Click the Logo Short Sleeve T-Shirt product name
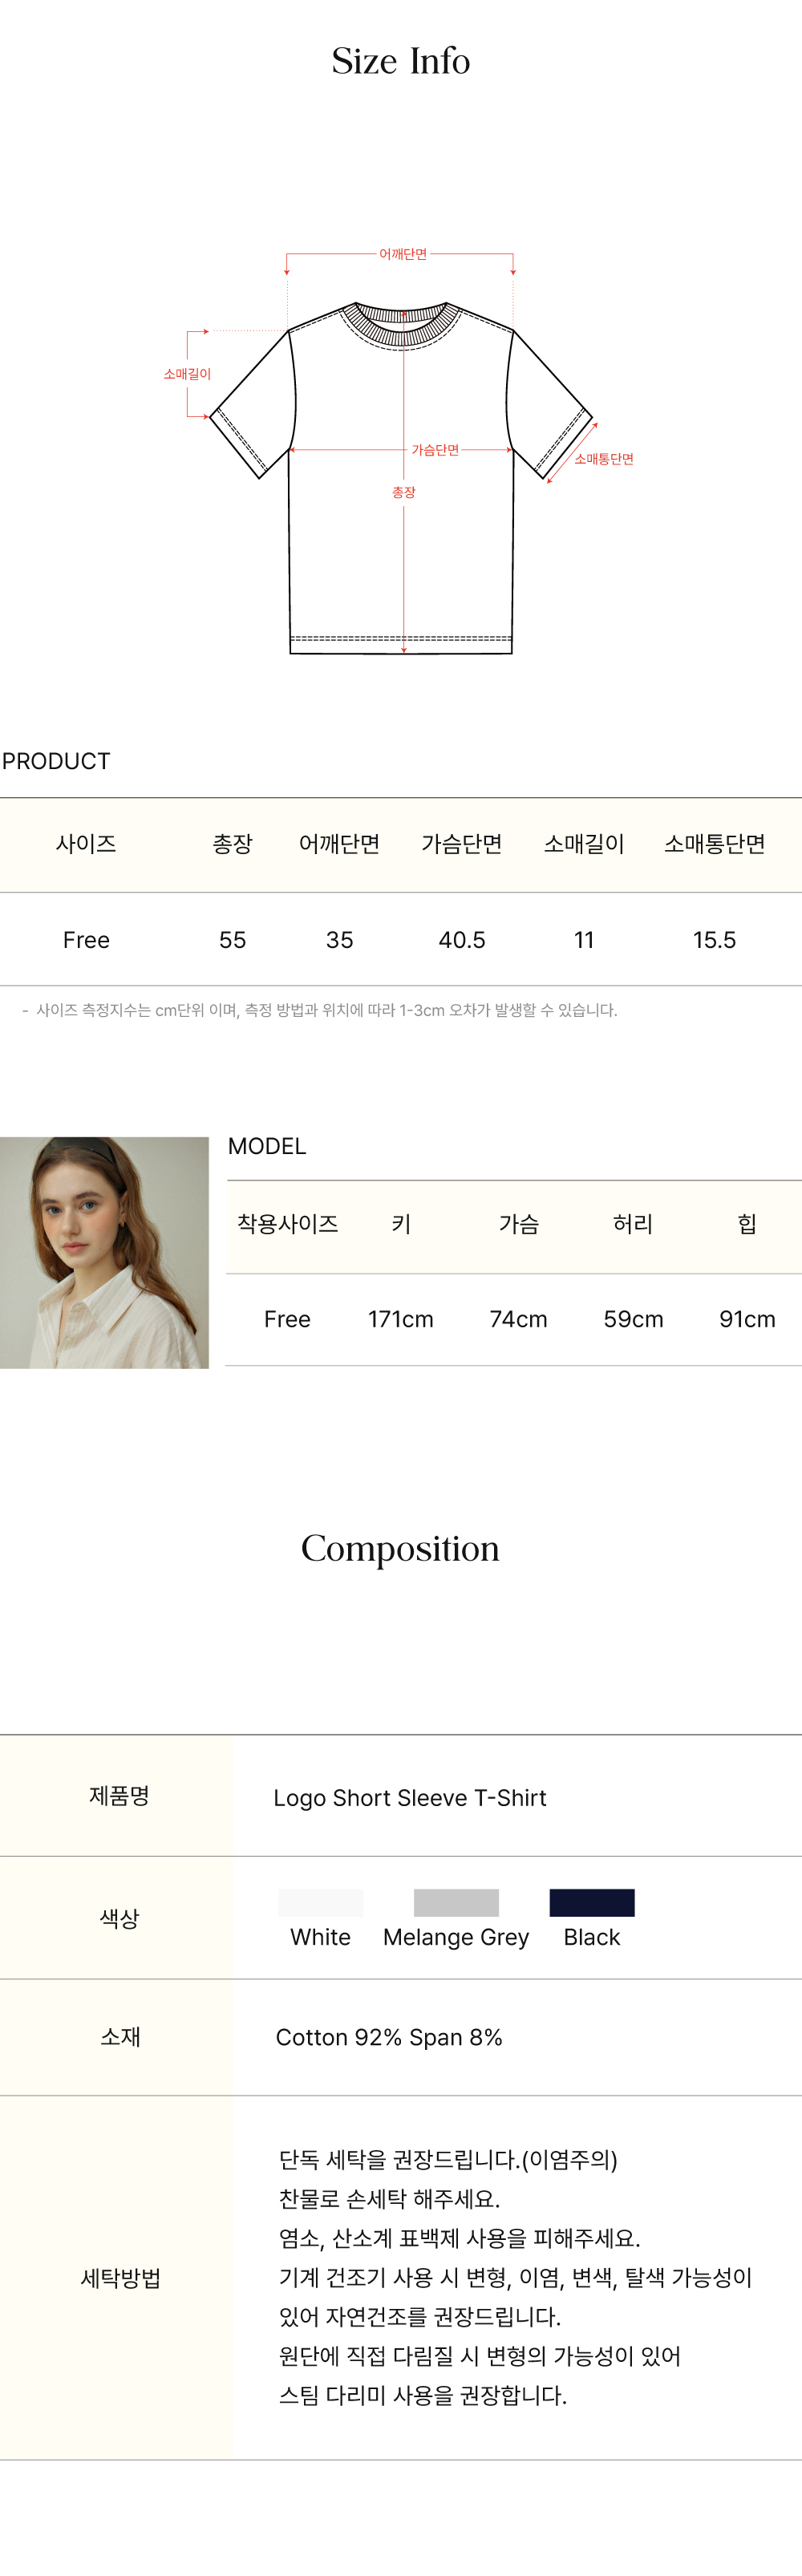The image size is (802, 2576). [410, 1797]
